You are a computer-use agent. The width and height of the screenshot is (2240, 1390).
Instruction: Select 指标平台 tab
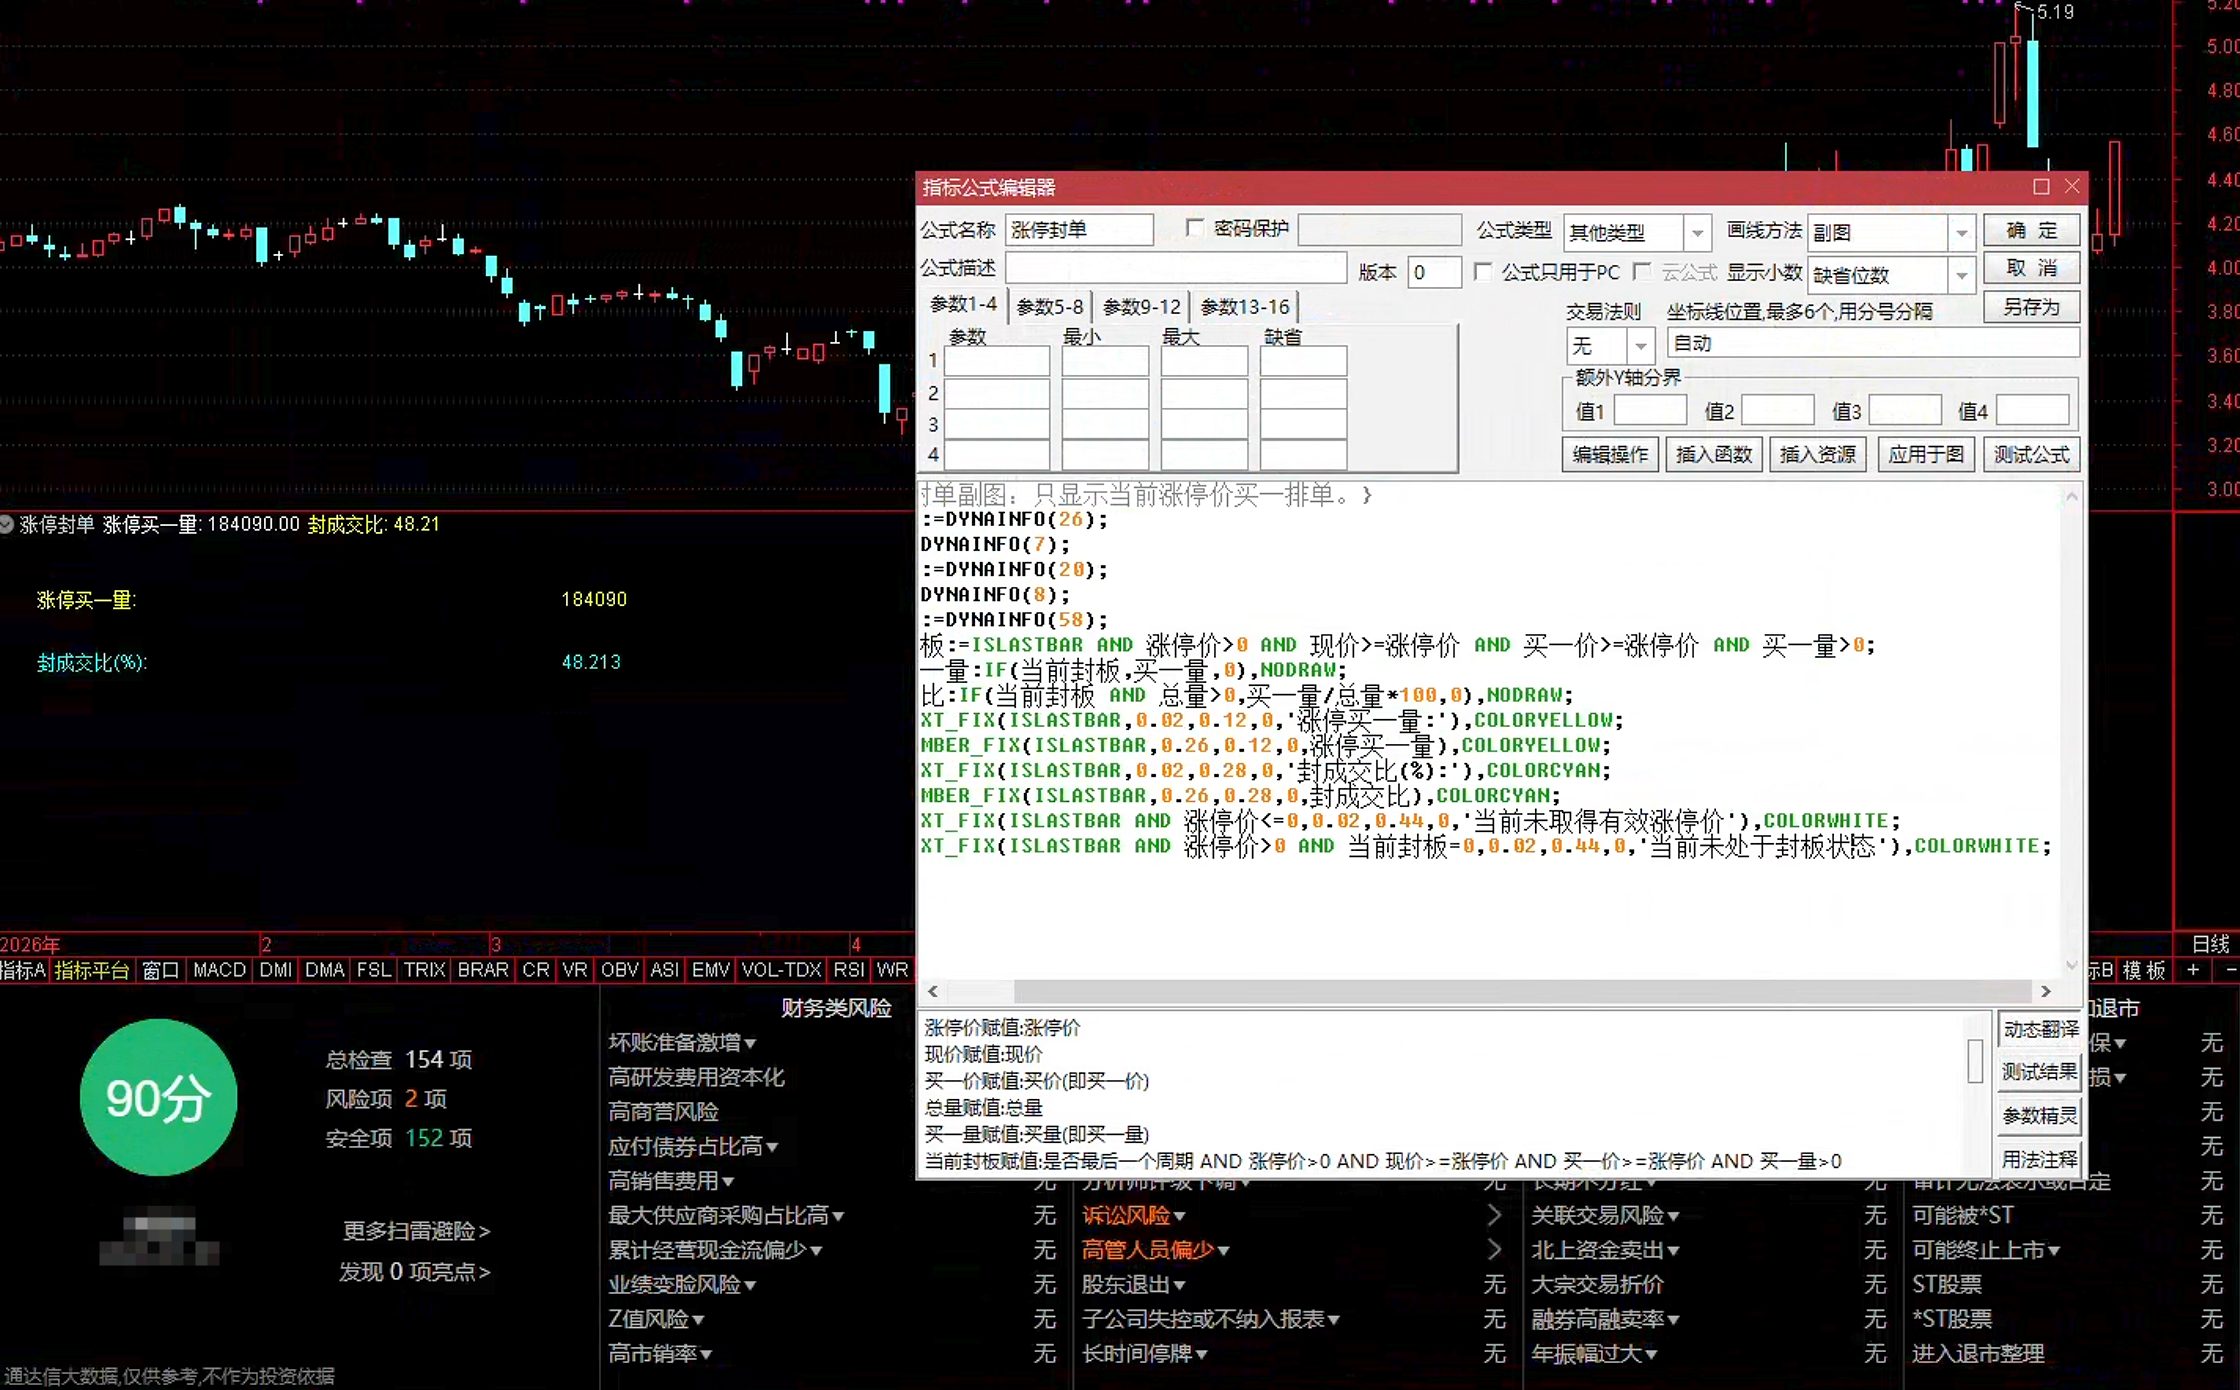(x=92, y=970)
